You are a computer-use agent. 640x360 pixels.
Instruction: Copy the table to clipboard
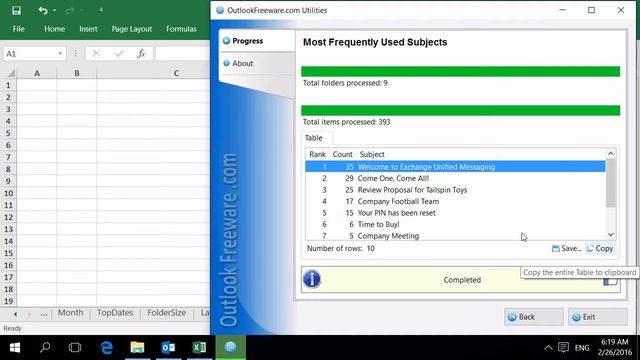600,248
